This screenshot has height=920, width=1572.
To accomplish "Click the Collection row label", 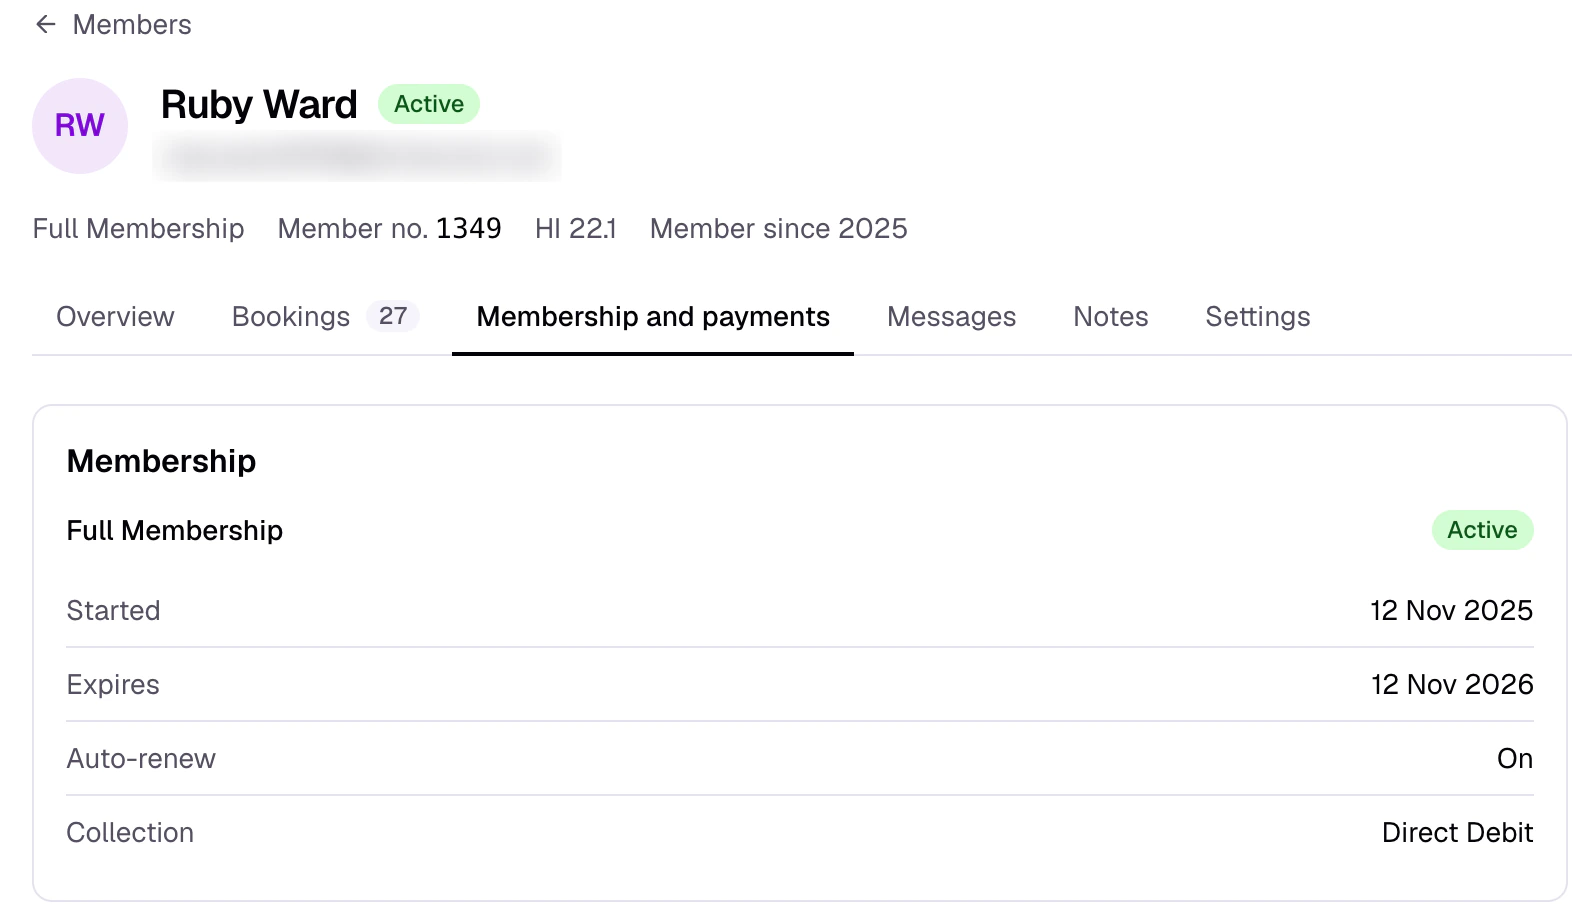I will (130, 833).
